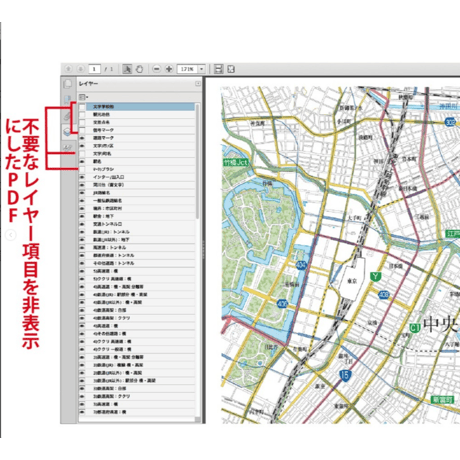The image size is (460, 460).
Task: Fit one full page to window
Action: (x=231, y=69)
